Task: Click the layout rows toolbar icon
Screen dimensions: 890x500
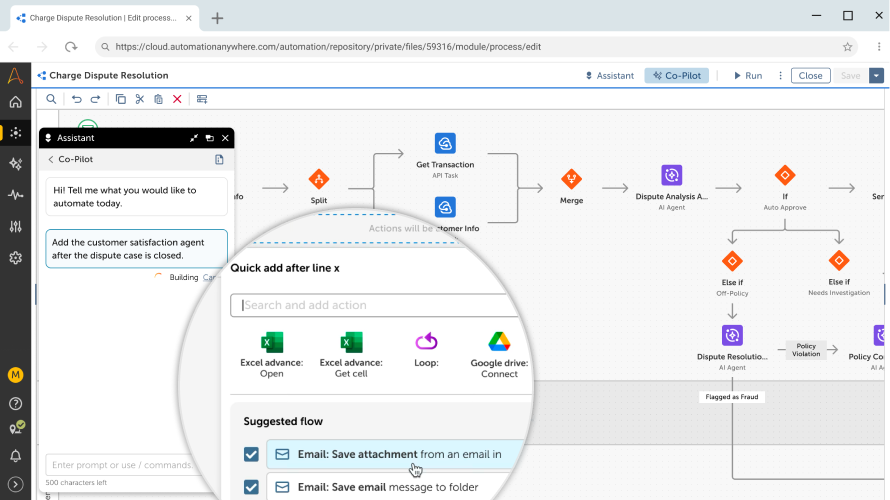Action: pos(201,99)
